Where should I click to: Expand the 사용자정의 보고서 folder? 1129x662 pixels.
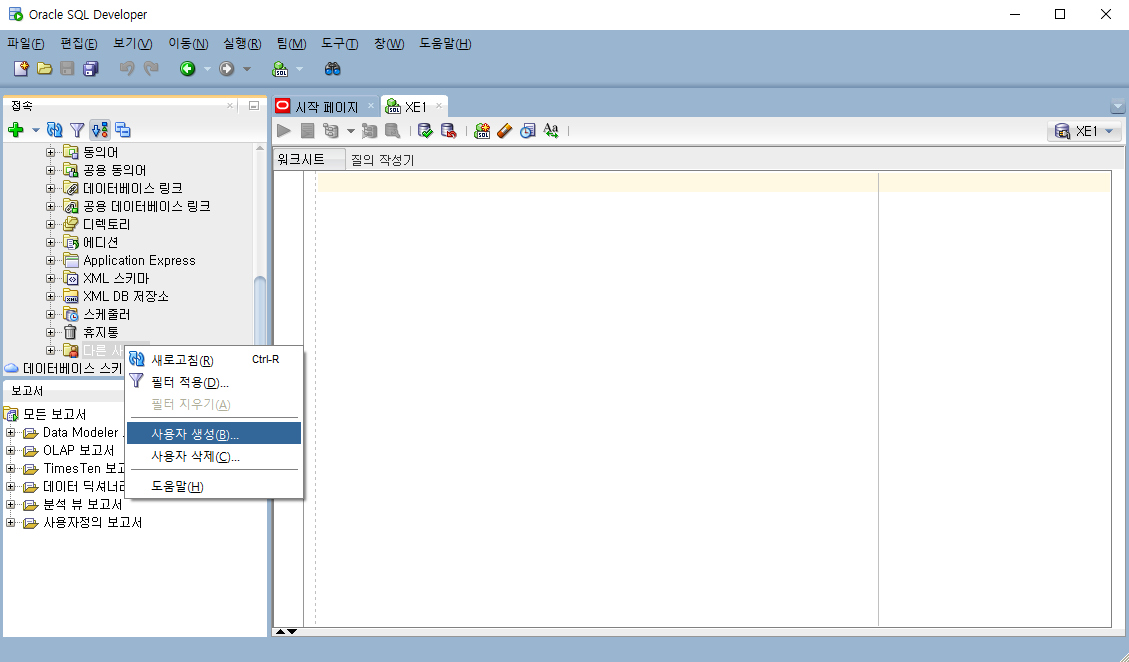pyautogui.click(x=10, y=522)
